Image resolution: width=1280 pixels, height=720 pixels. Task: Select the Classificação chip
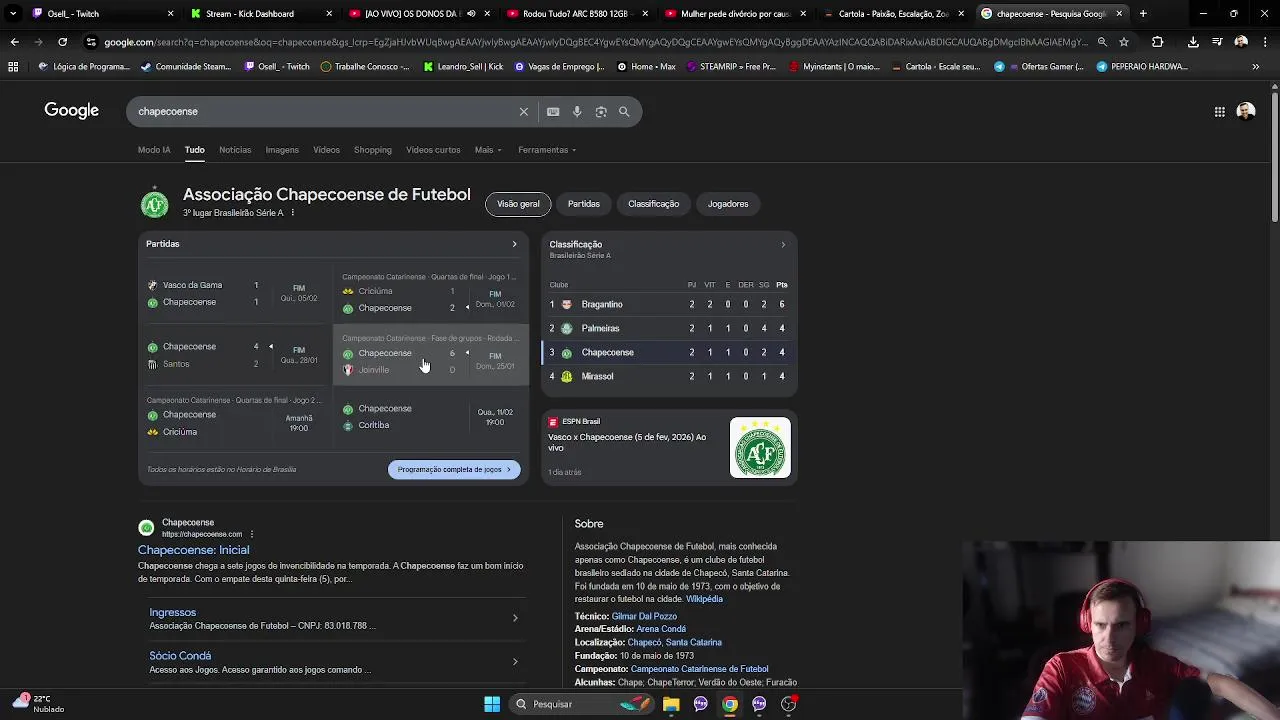coord(653,204)
